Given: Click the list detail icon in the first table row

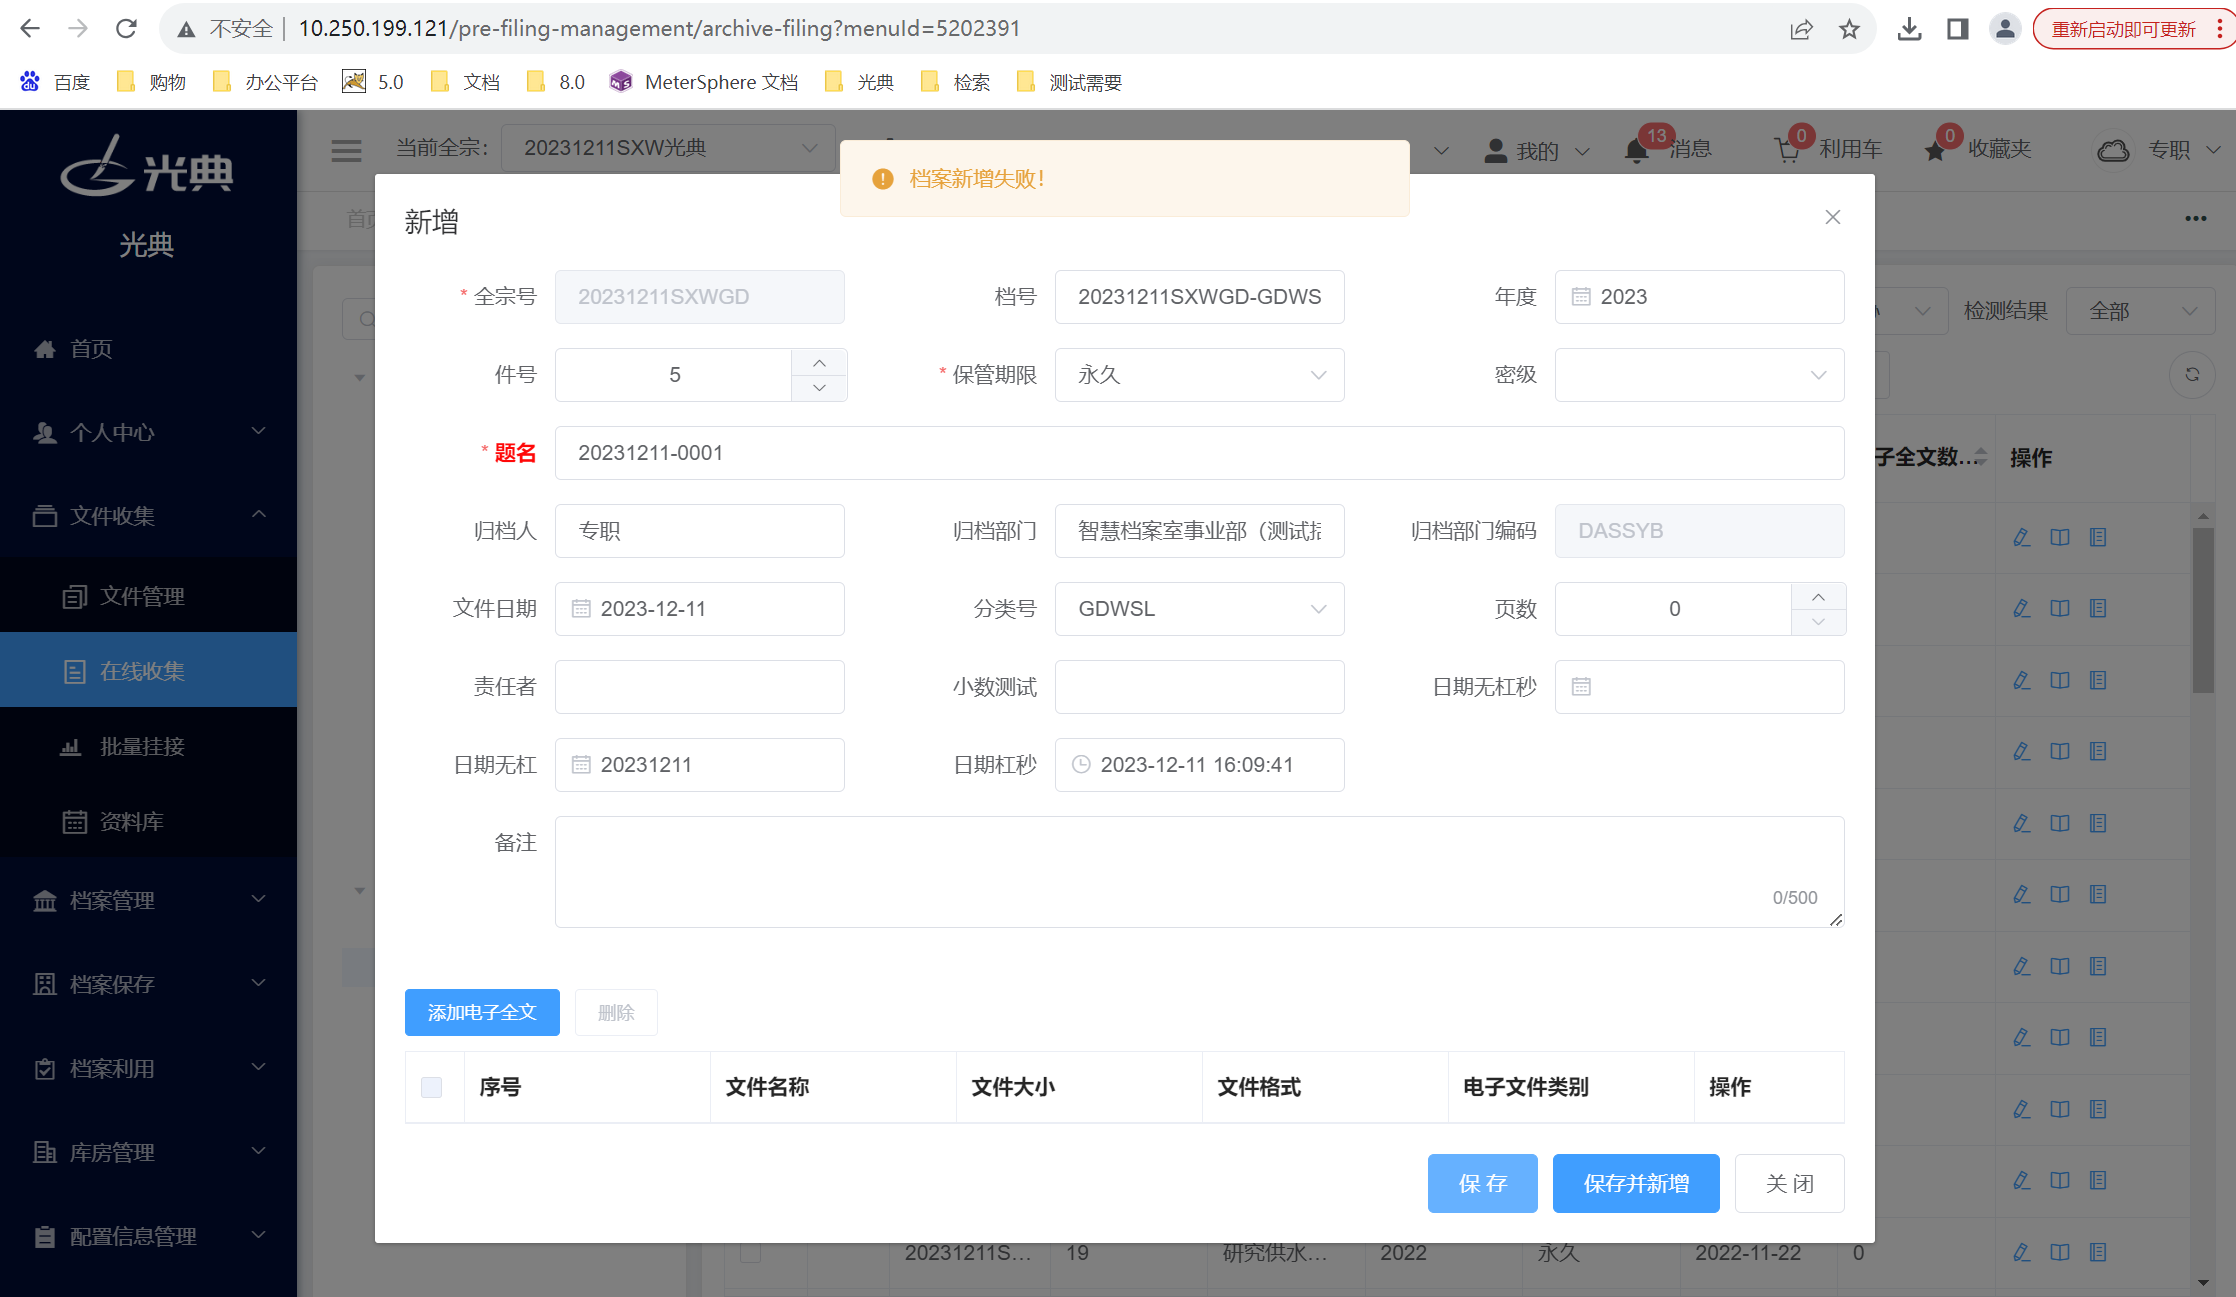Looking at the screenshot, I should [2098, 537].
